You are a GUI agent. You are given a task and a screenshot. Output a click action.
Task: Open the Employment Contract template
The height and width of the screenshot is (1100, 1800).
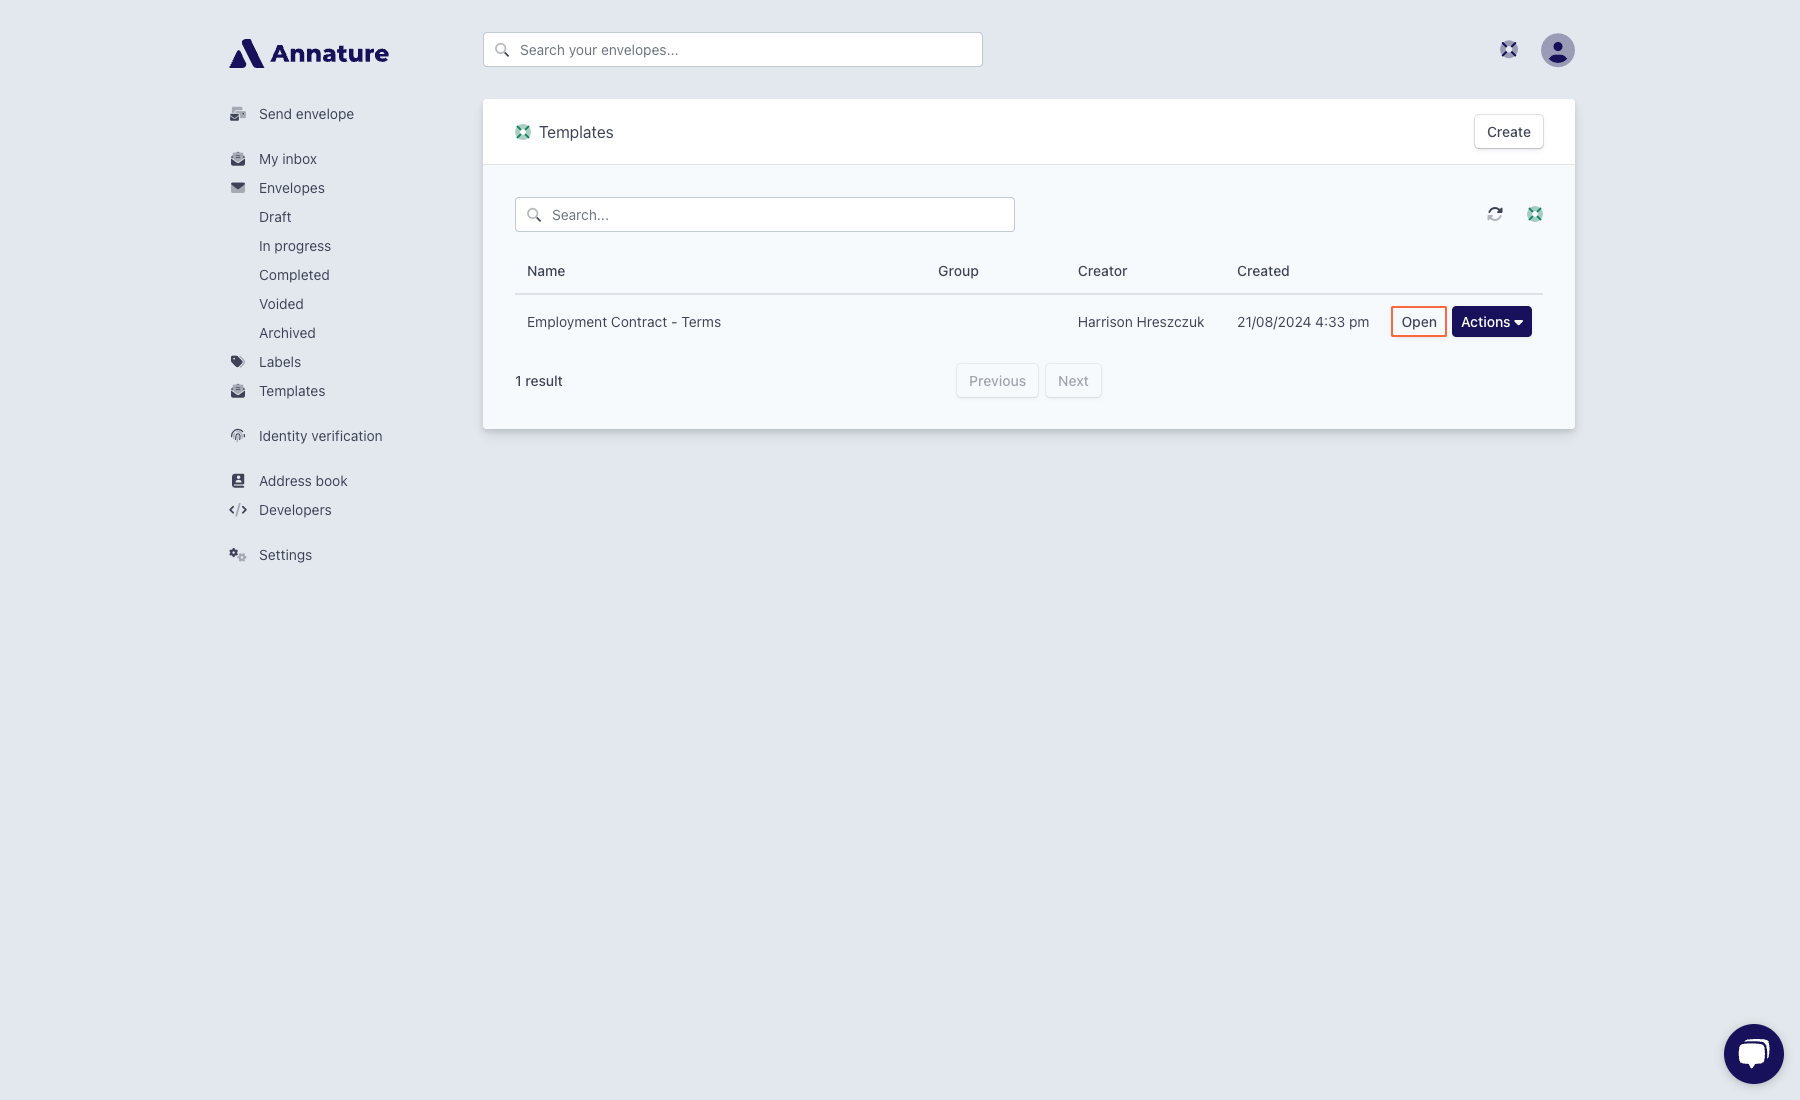coord(1419,322)
